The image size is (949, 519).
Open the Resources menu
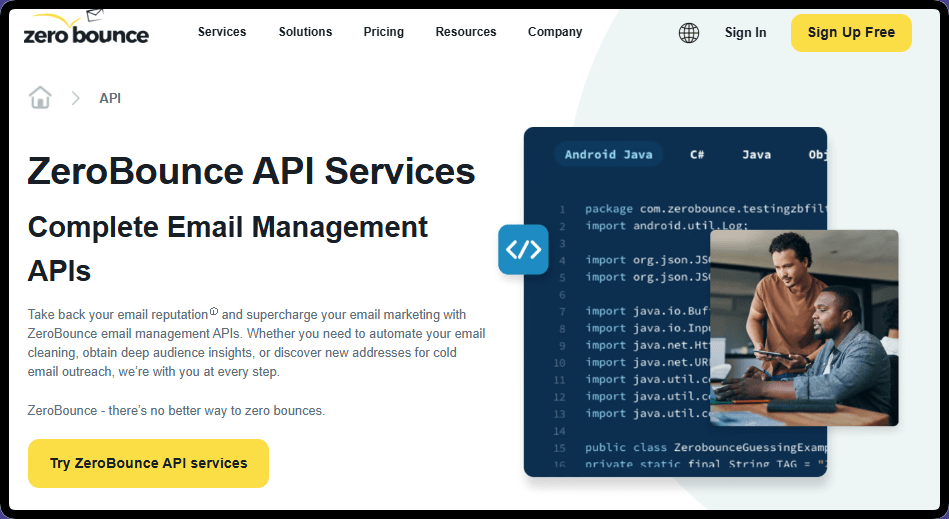tap(466, 32)
